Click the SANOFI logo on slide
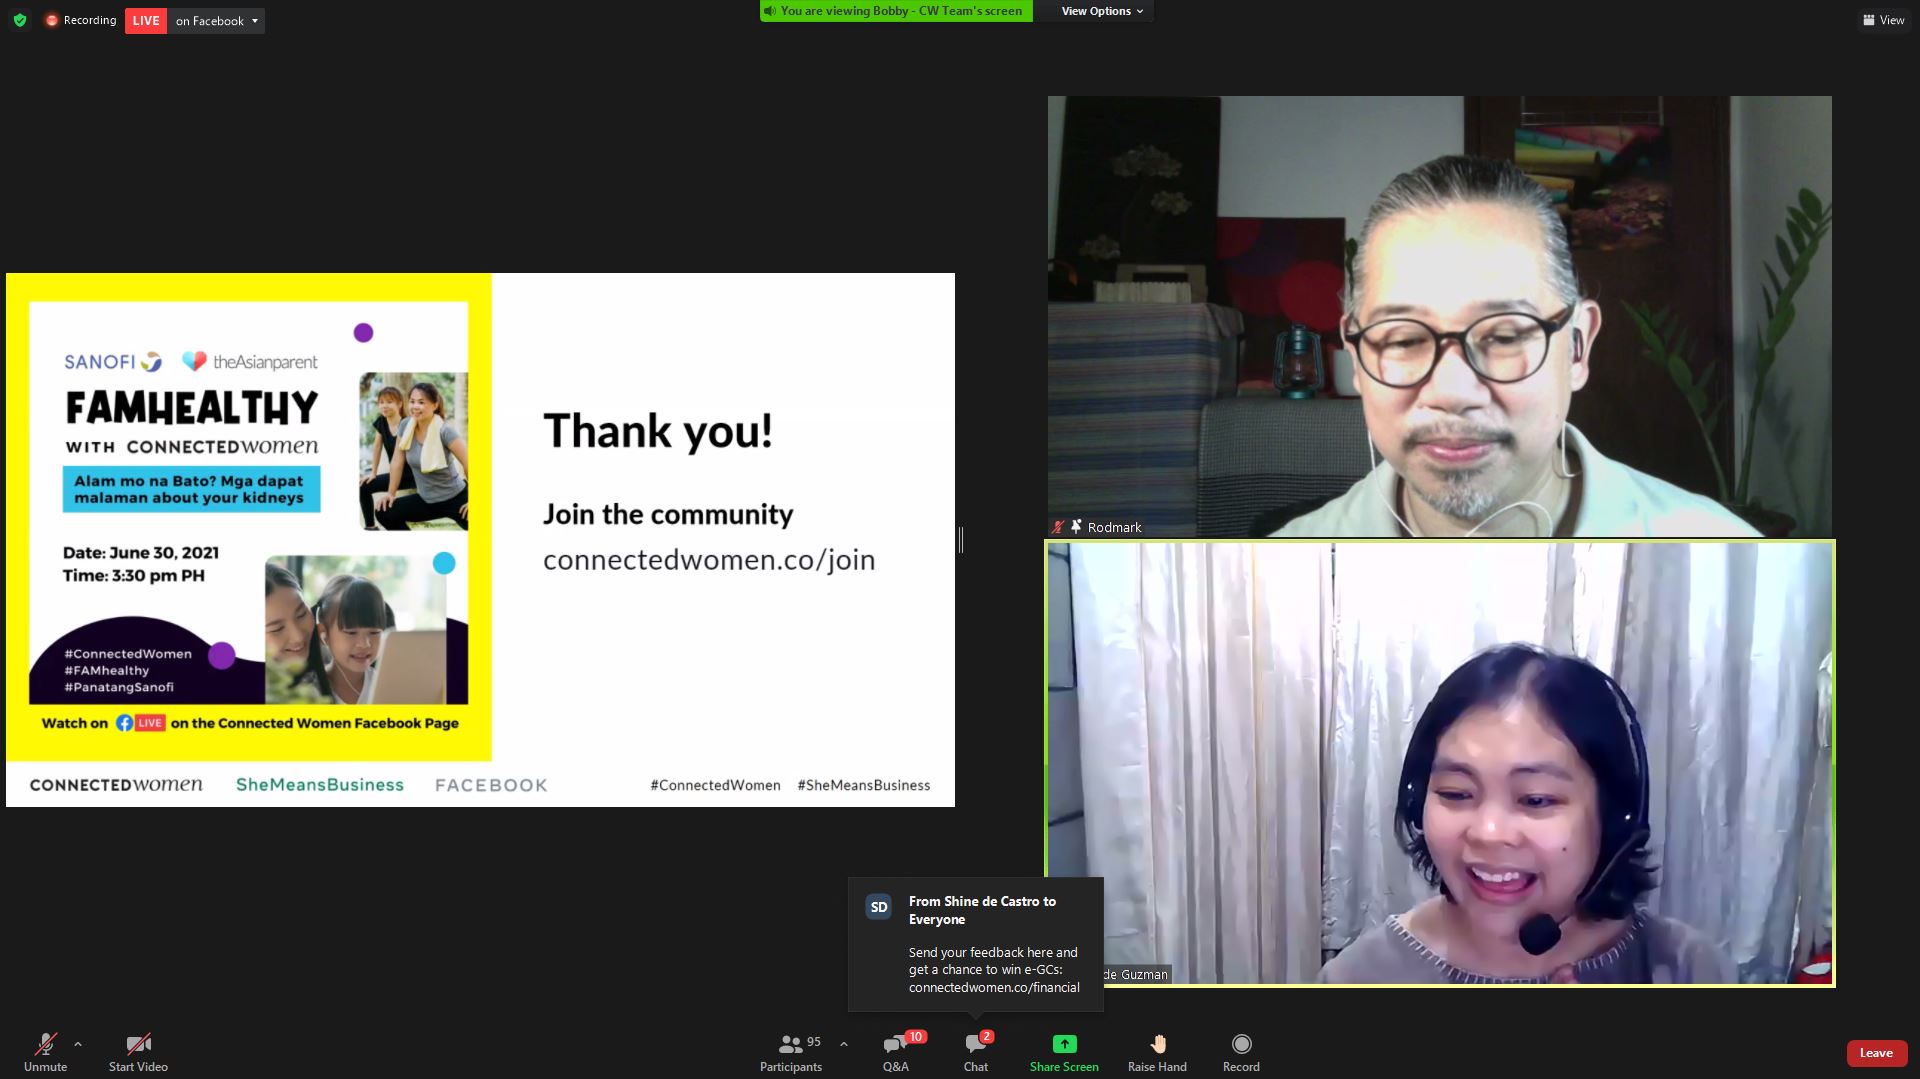1920x1079 pixels. pyautogui.click(x=112, y=361)
